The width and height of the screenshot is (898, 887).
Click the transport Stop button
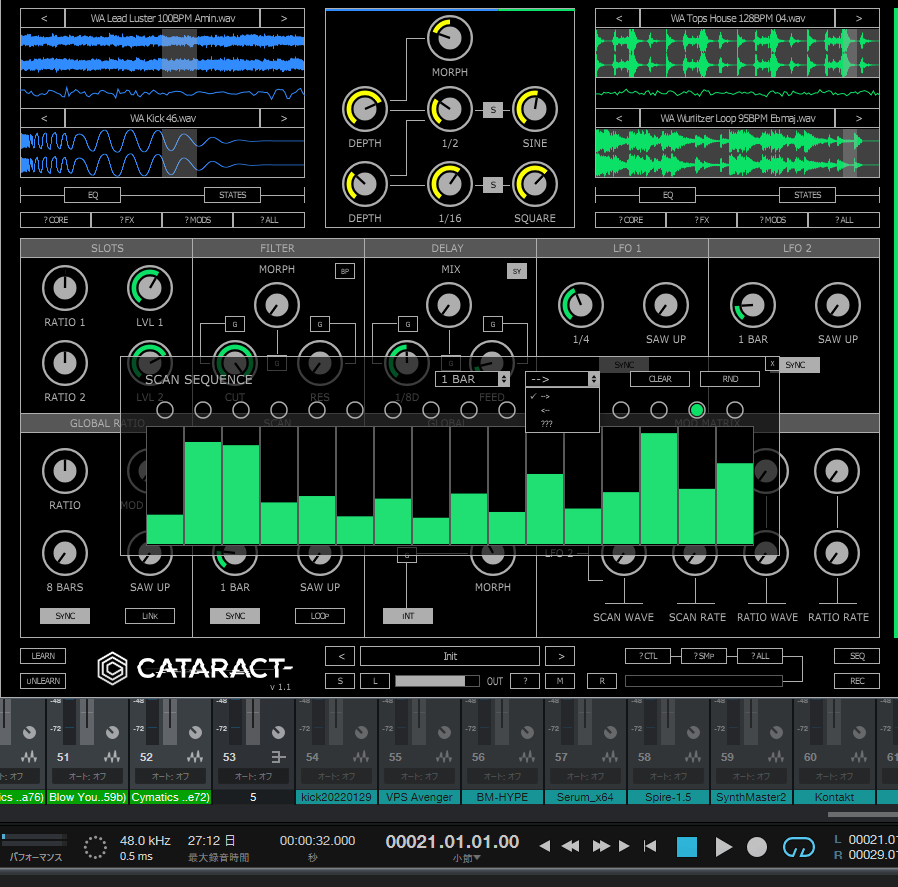point(687,846)
